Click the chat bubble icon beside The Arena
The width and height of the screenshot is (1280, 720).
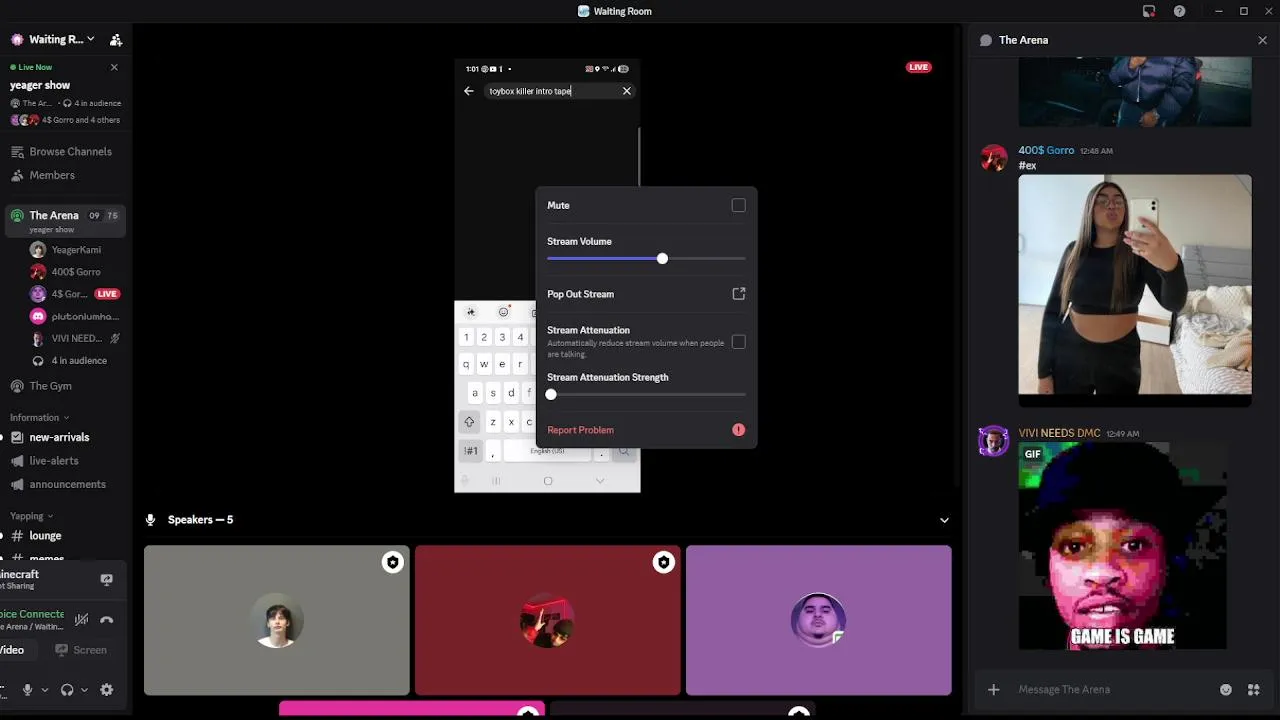[x=986, y=40]
